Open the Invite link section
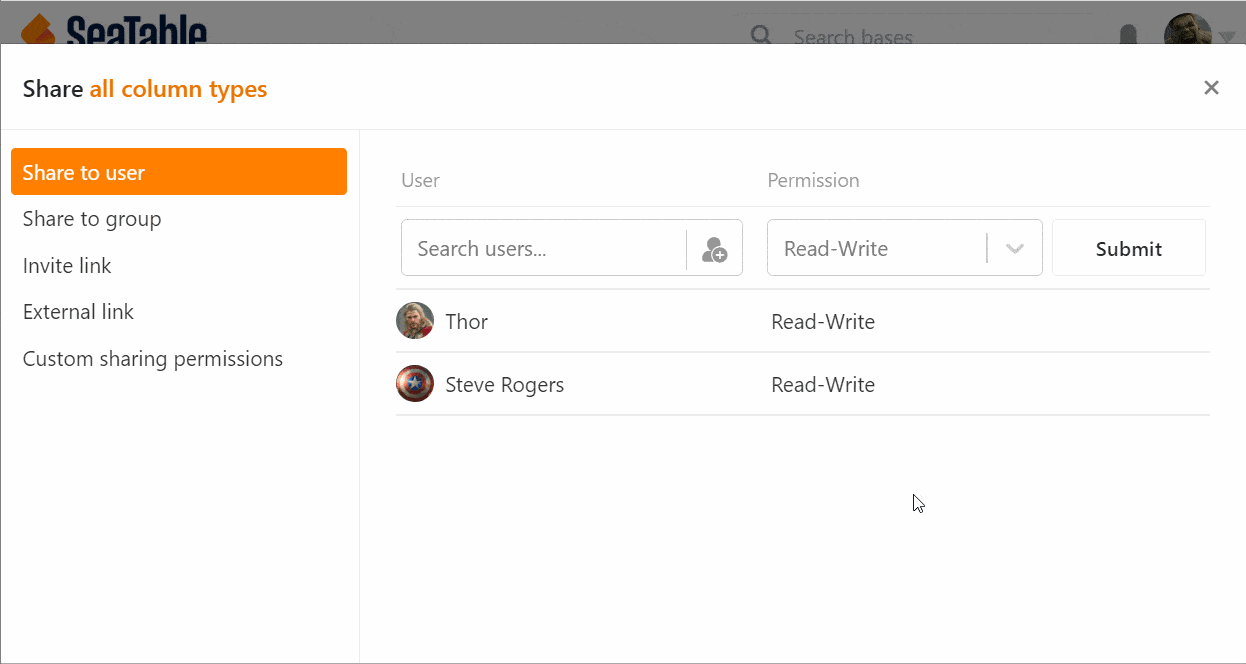The width and height of the screenshot is (1246, 664). point(67,266)
